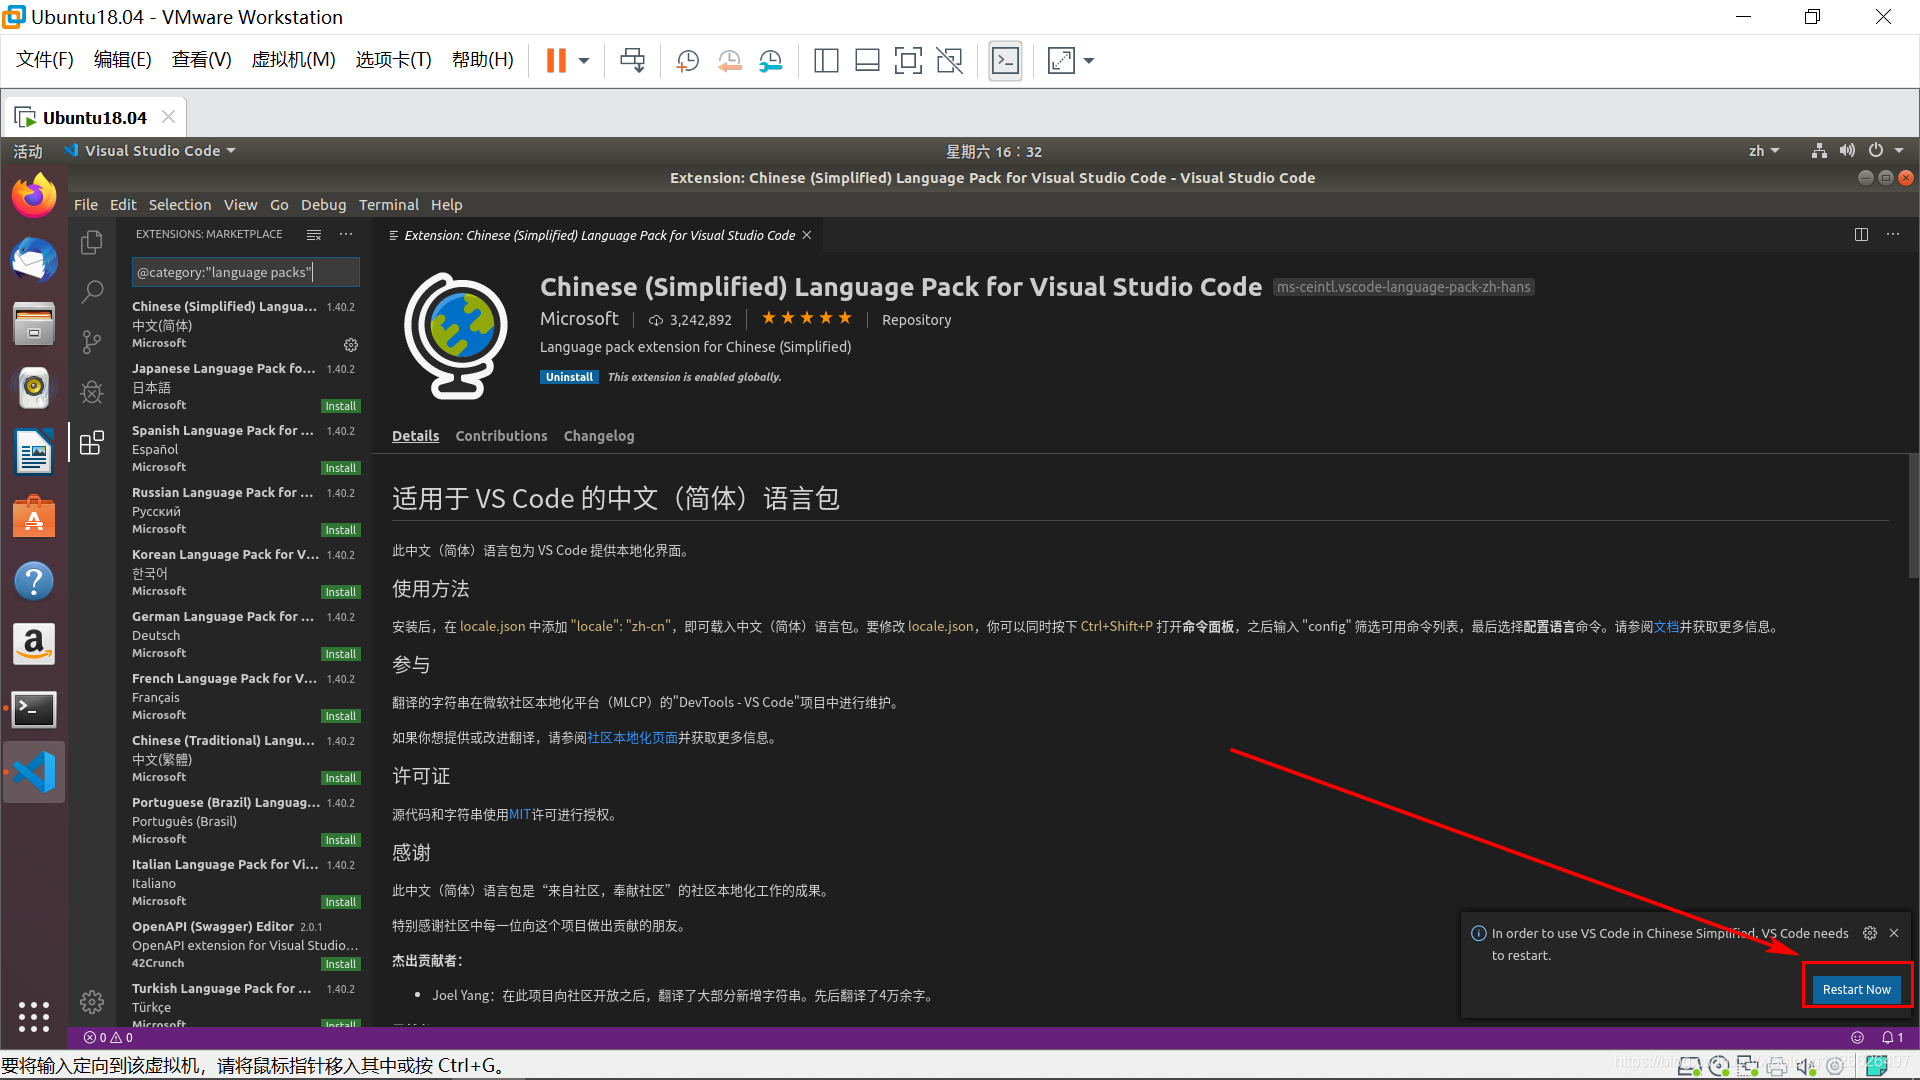The image size is (1920, 1080).
Task: Launch Firefox from the Ubuntu dock
Action: [34, 197]
